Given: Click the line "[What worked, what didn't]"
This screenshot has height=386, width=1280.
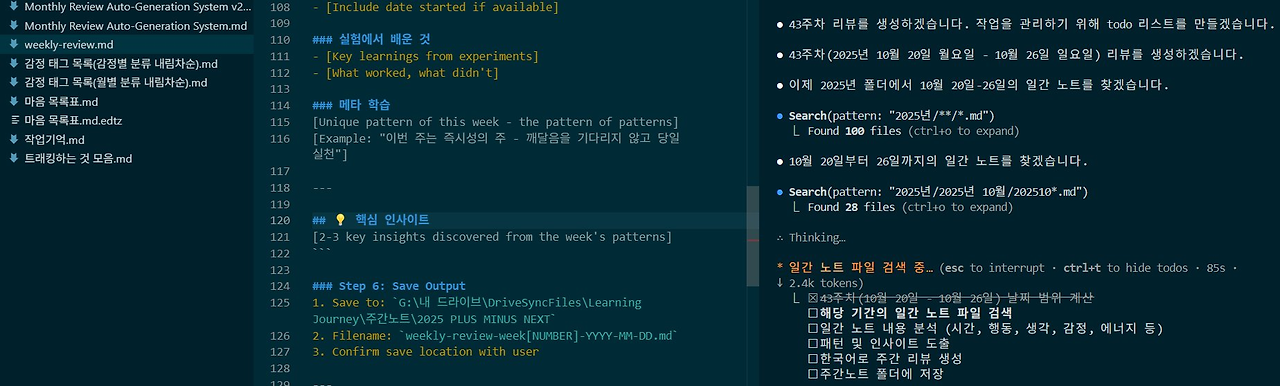Looking at the screenshot, I should click(x=405, y=73).
